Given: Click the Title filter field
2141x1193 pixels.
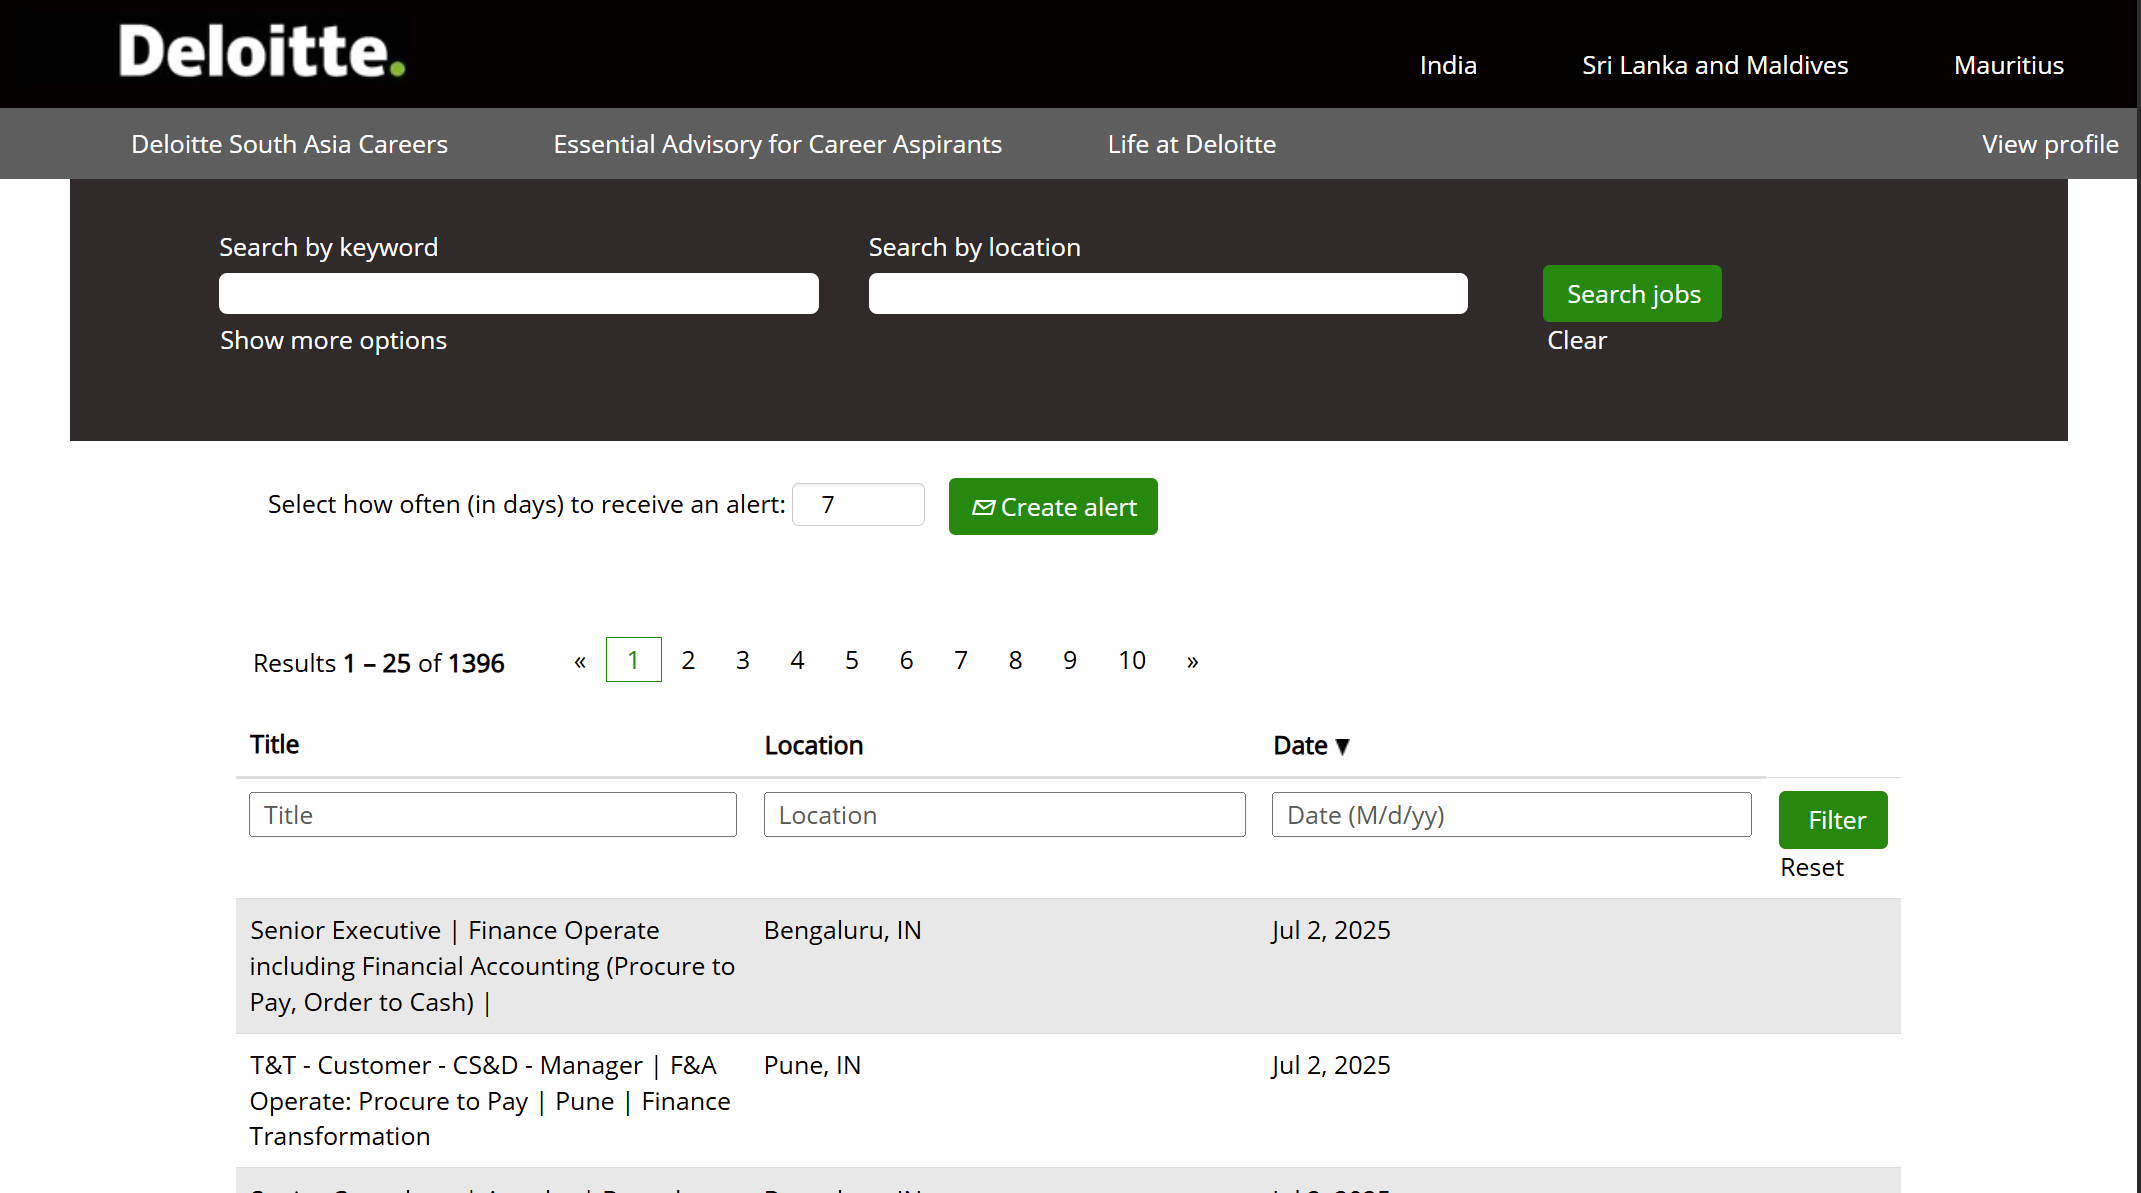Looking at the screenshot, I should (492, 814).
